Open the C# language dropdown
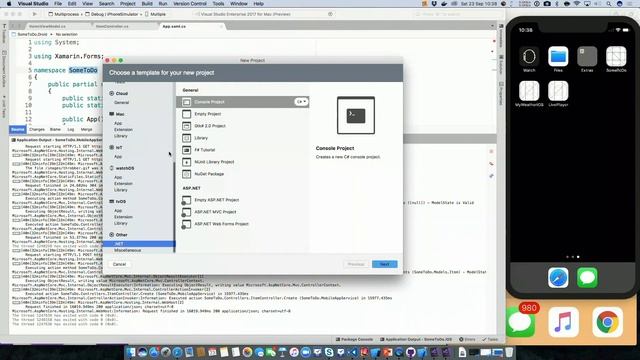640x360 pixels. pos(301,102)
